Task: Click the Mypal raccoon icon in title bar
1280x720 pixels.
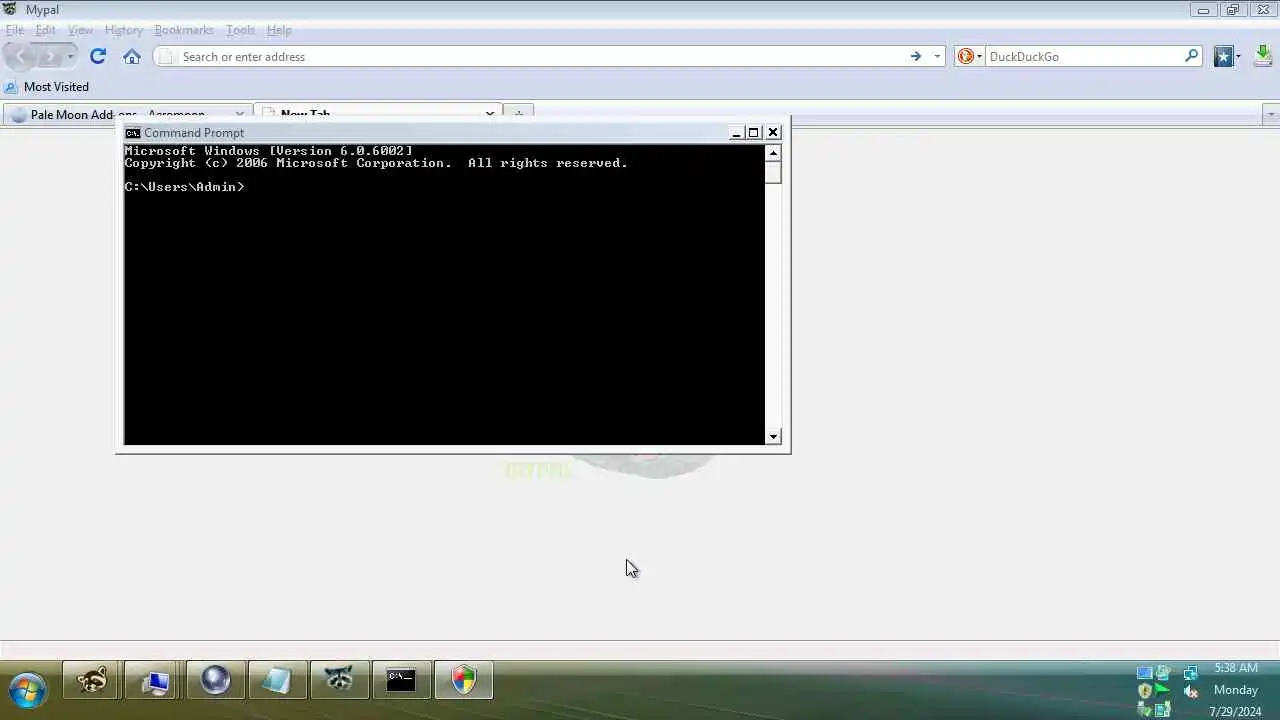Action: (10, 9)
